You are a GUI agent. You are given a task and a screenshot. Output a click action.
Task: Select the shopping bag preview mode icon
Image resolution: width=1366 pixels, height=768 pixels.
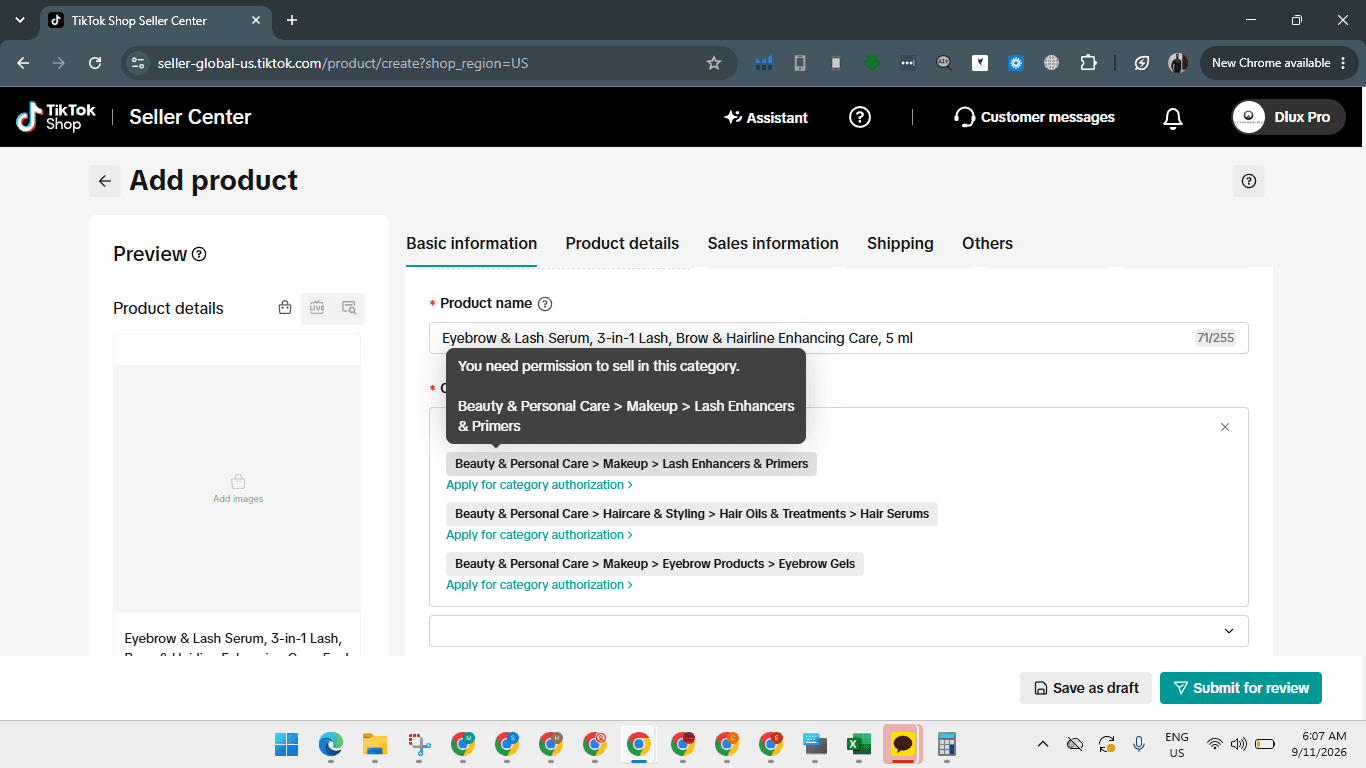(285, 308)
